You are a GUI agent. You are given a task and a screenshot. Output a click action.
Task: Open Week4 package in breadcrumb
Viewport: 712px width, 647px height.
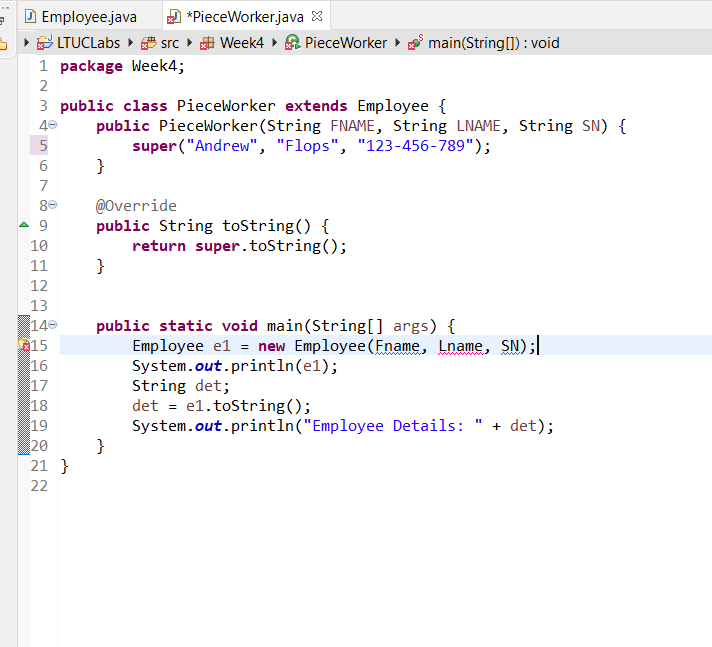click(x=242, y=43)
